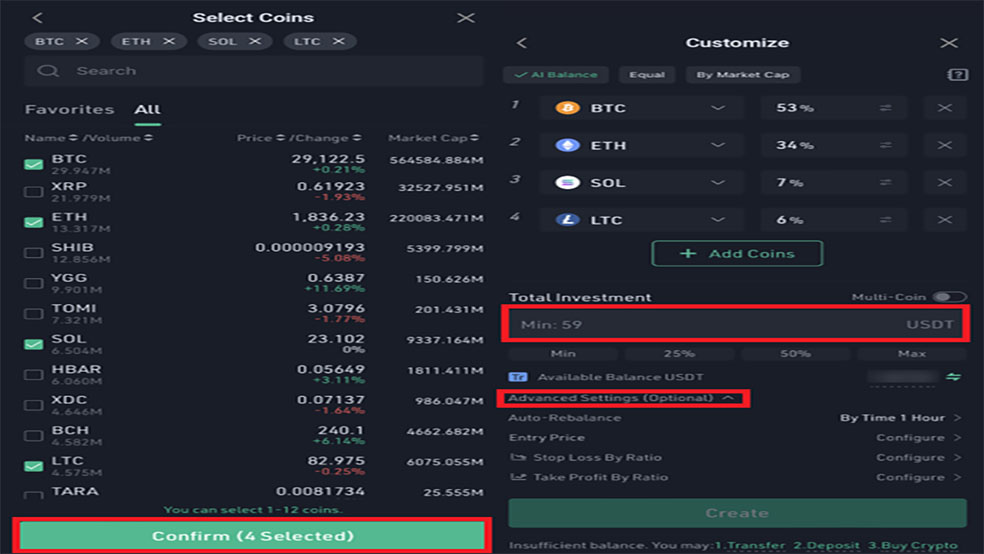The height and width of the screenshot is (554, 984).
Task: Focus the coin Search field
Action: (254, 70)
